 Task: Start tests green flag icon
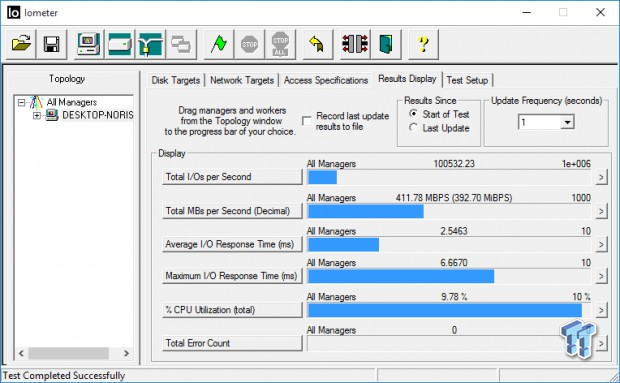tap(218, 44)
